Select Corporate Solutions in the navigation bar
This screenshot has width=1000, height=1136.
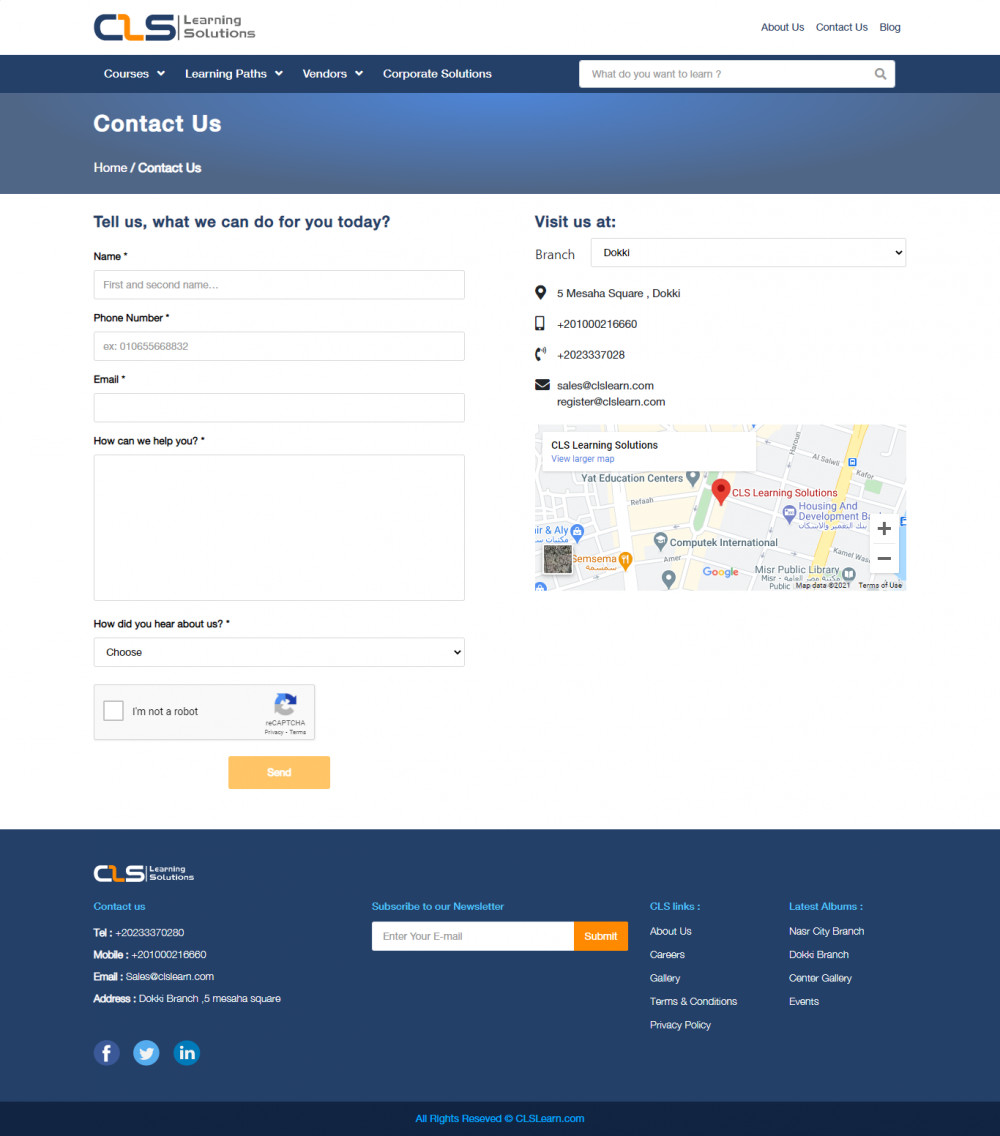pos(437,73)
